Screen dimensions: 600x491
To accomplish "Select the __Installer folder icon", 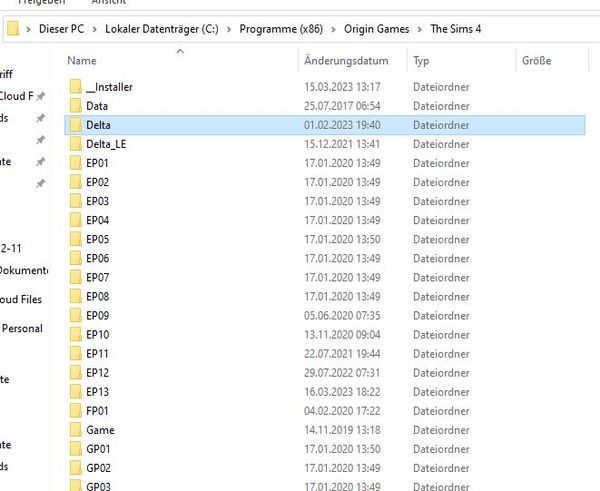I will (76, 87).
